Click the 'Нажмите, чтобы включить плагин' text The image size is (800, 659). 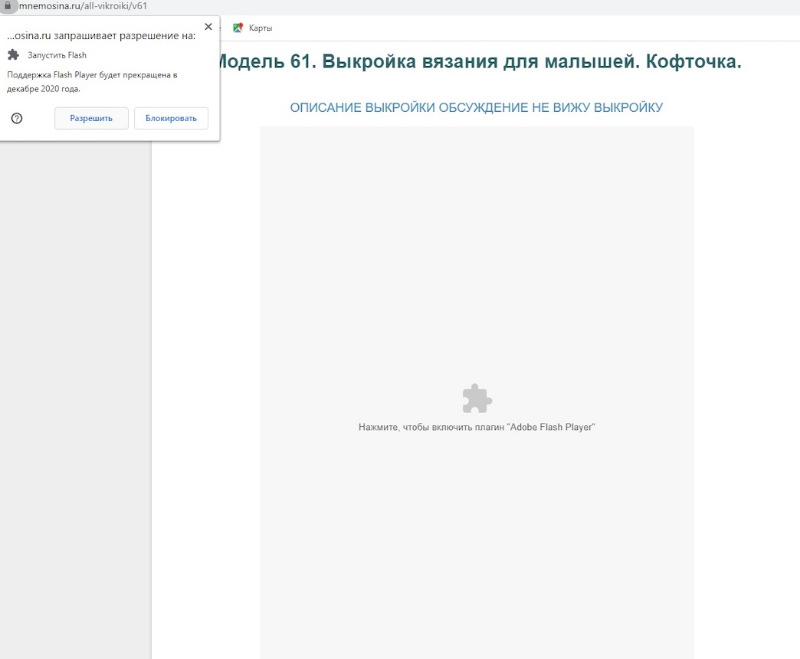477,427
